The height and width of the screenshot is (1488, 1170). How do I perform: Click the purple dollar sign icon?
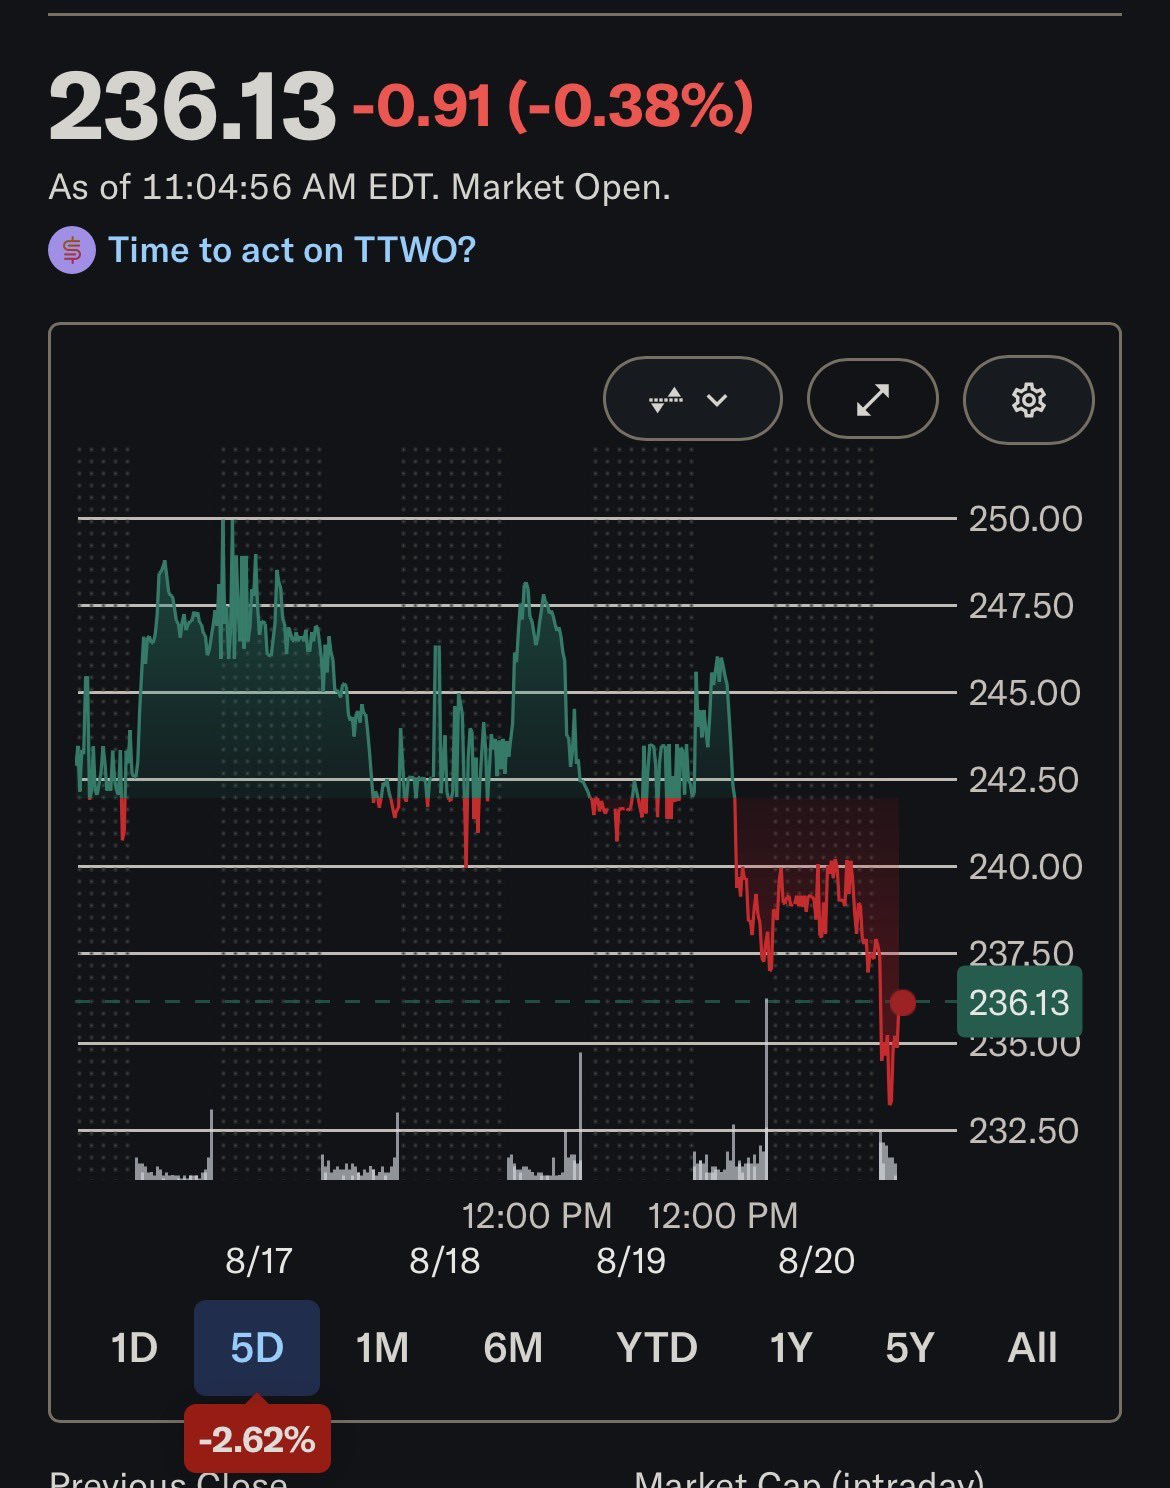(72, 250)
